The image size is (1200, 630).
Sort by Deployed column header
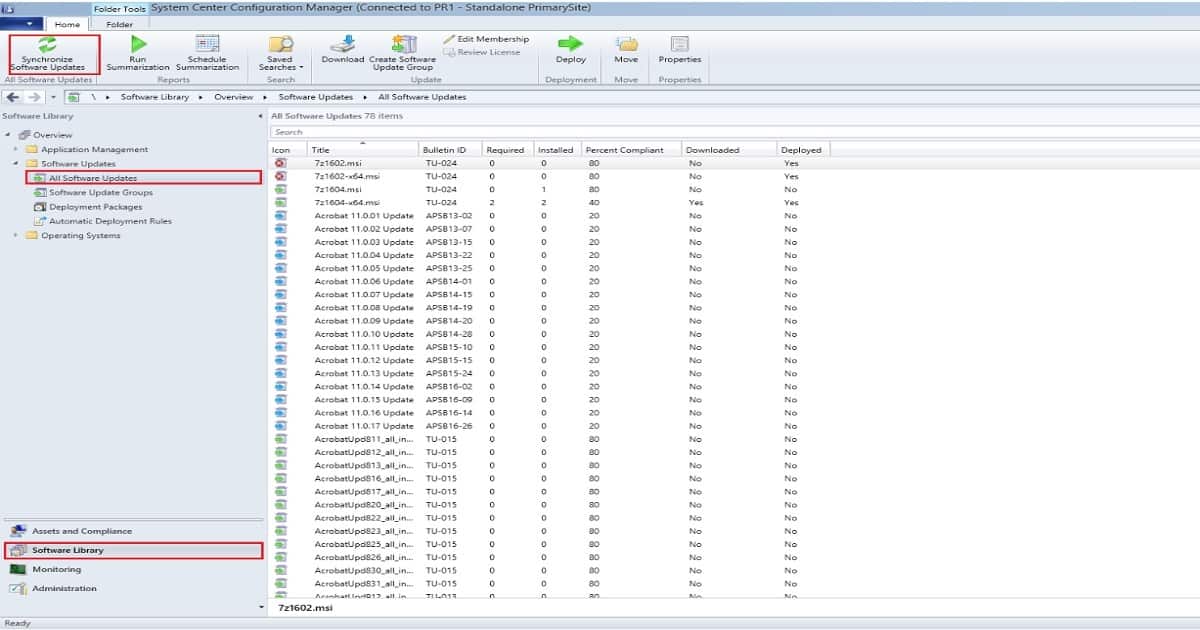pyautogui.click(x=803, y=150)
